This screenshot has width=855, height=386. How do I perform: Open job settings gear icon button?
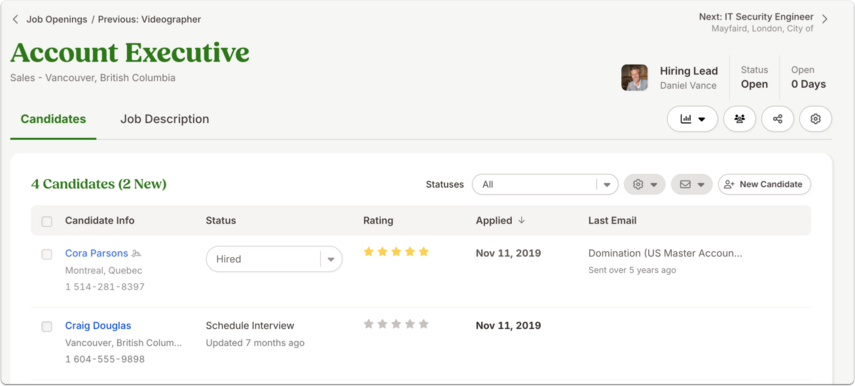click(x=815, y=119)
